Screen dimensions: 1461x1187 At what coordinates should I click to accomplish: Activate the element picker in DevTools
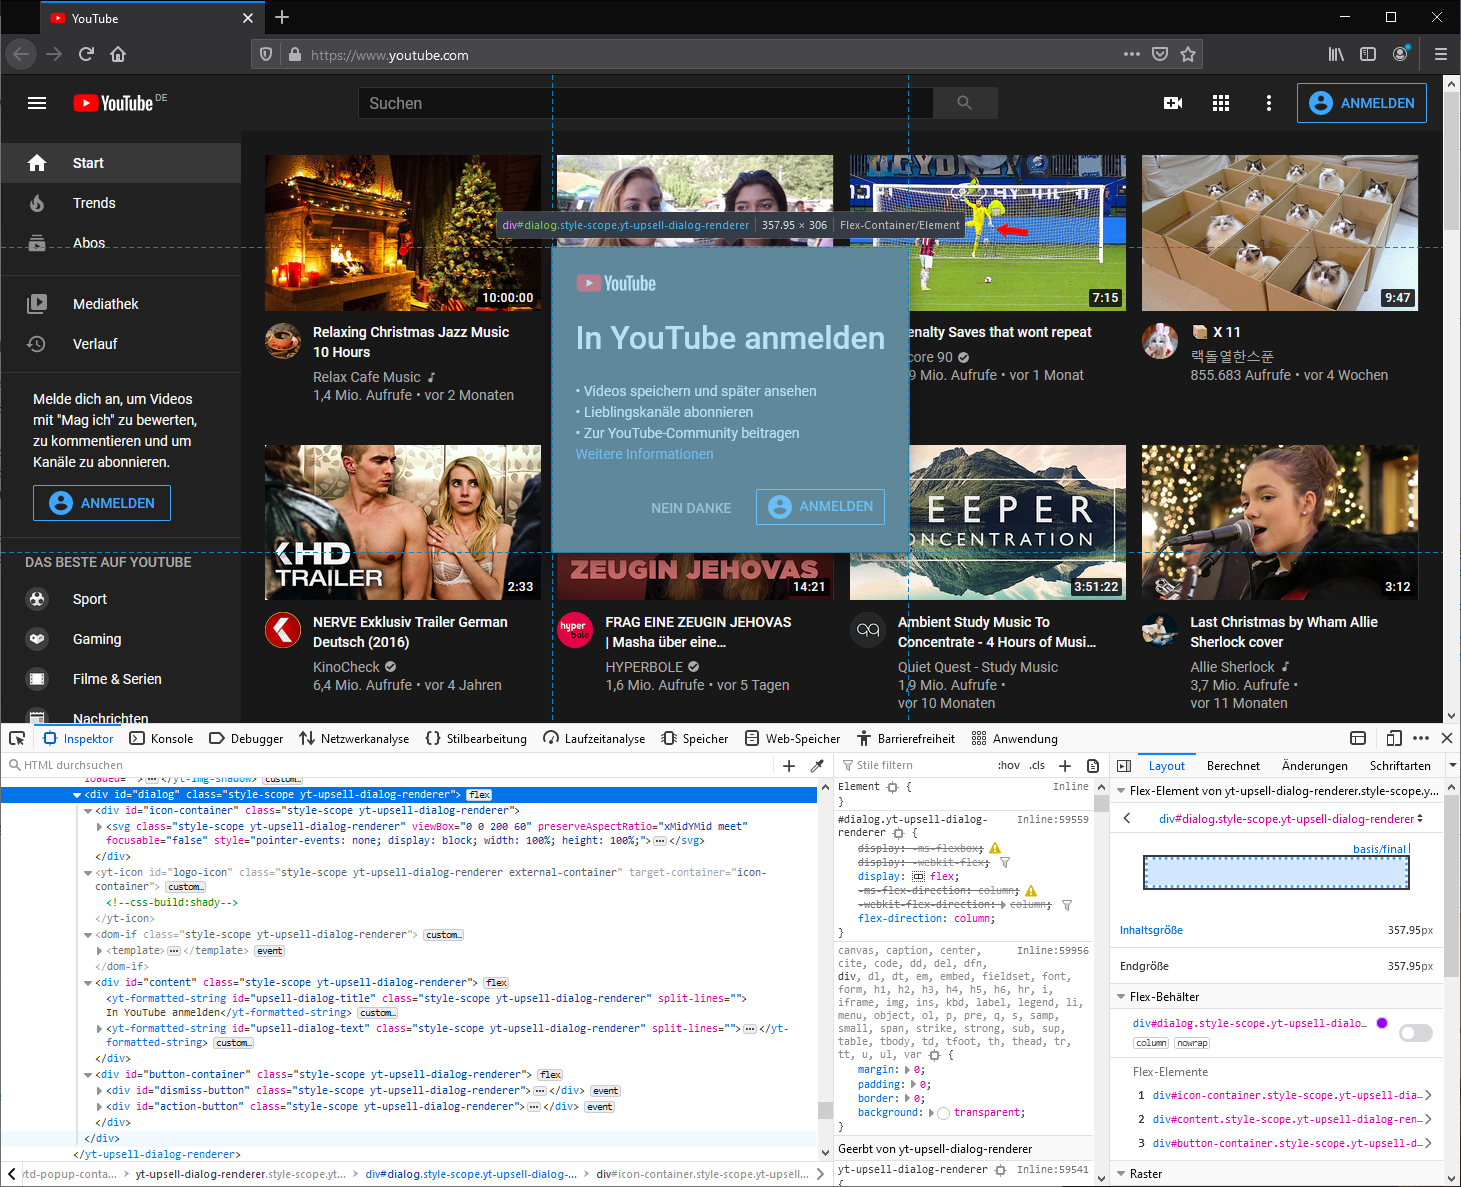tap(17, 738)
